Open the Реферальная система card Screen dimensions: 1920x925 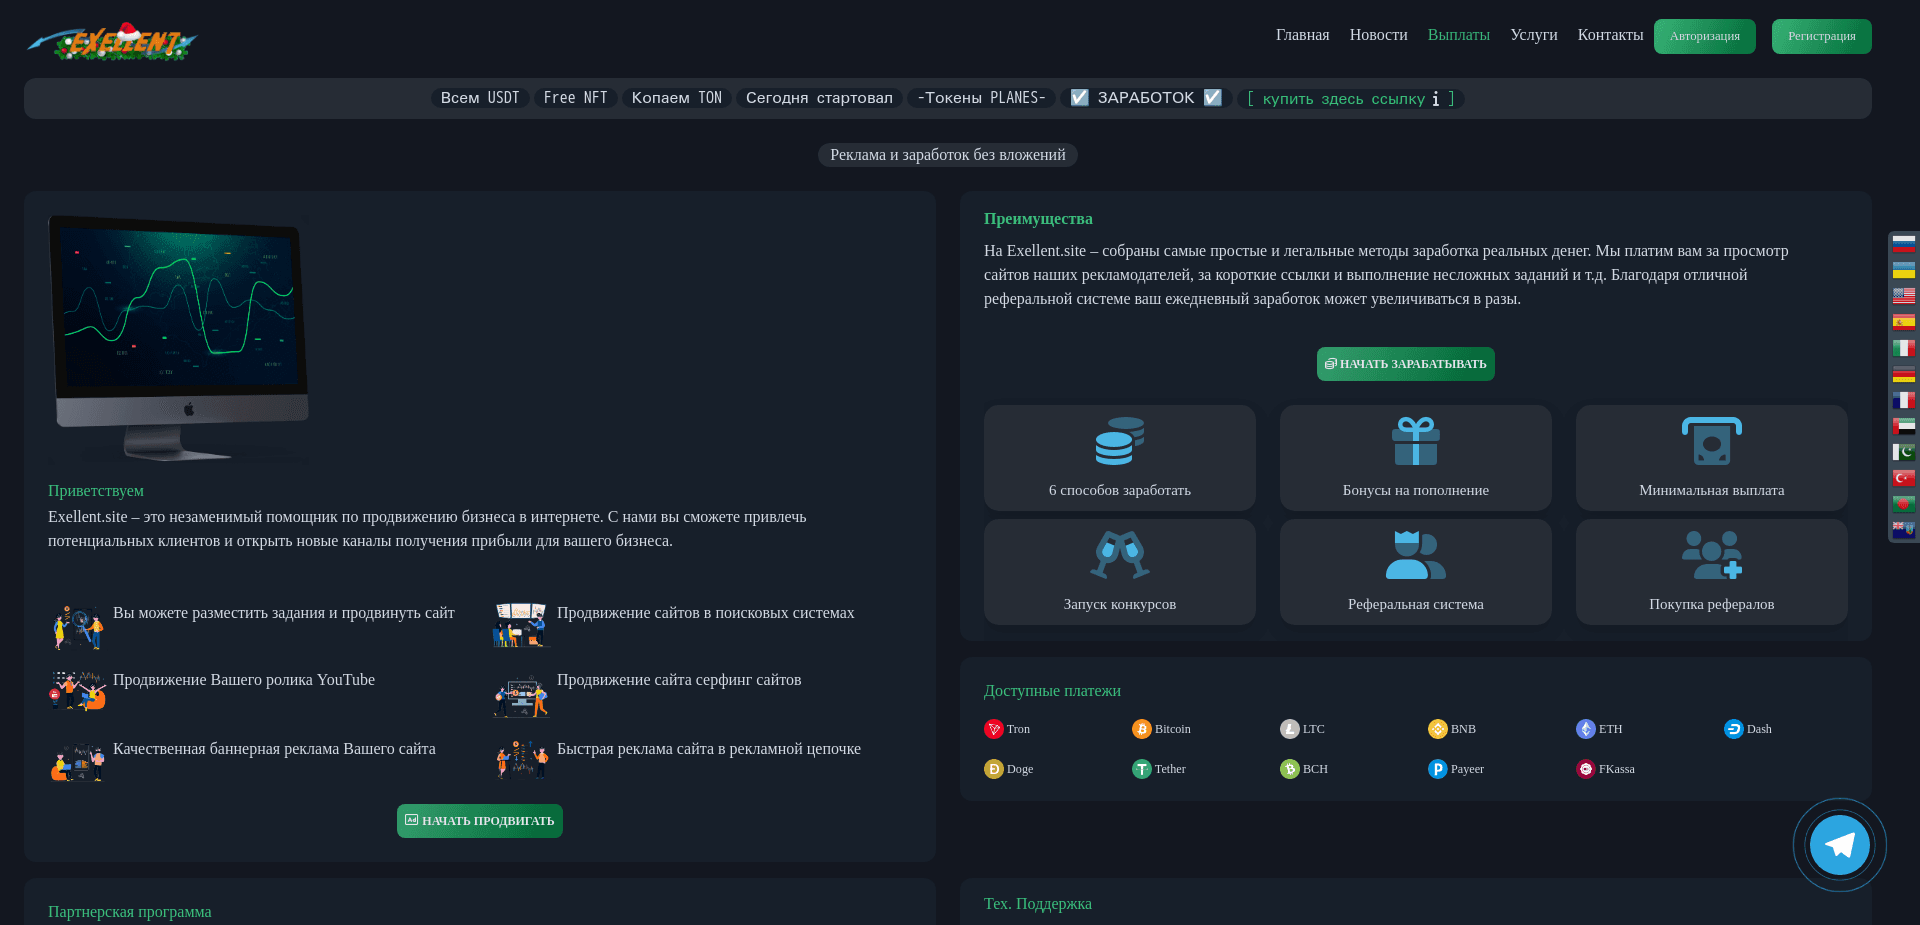point(1415,572)
